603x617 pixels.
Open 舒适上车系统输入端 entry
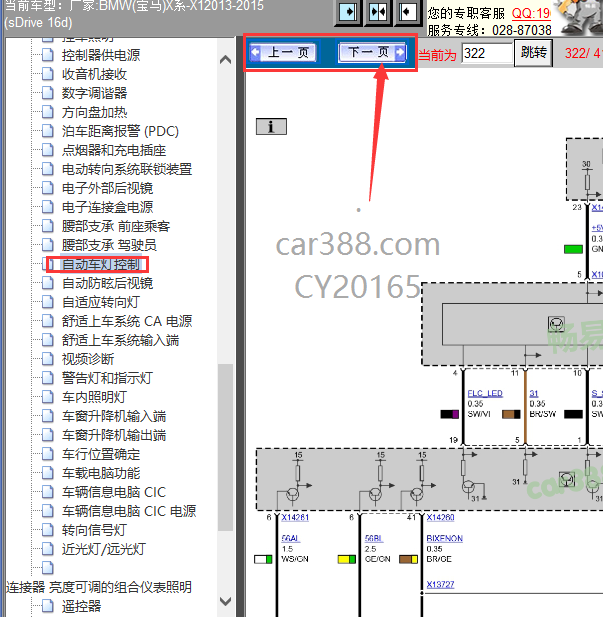click(120, 340)
